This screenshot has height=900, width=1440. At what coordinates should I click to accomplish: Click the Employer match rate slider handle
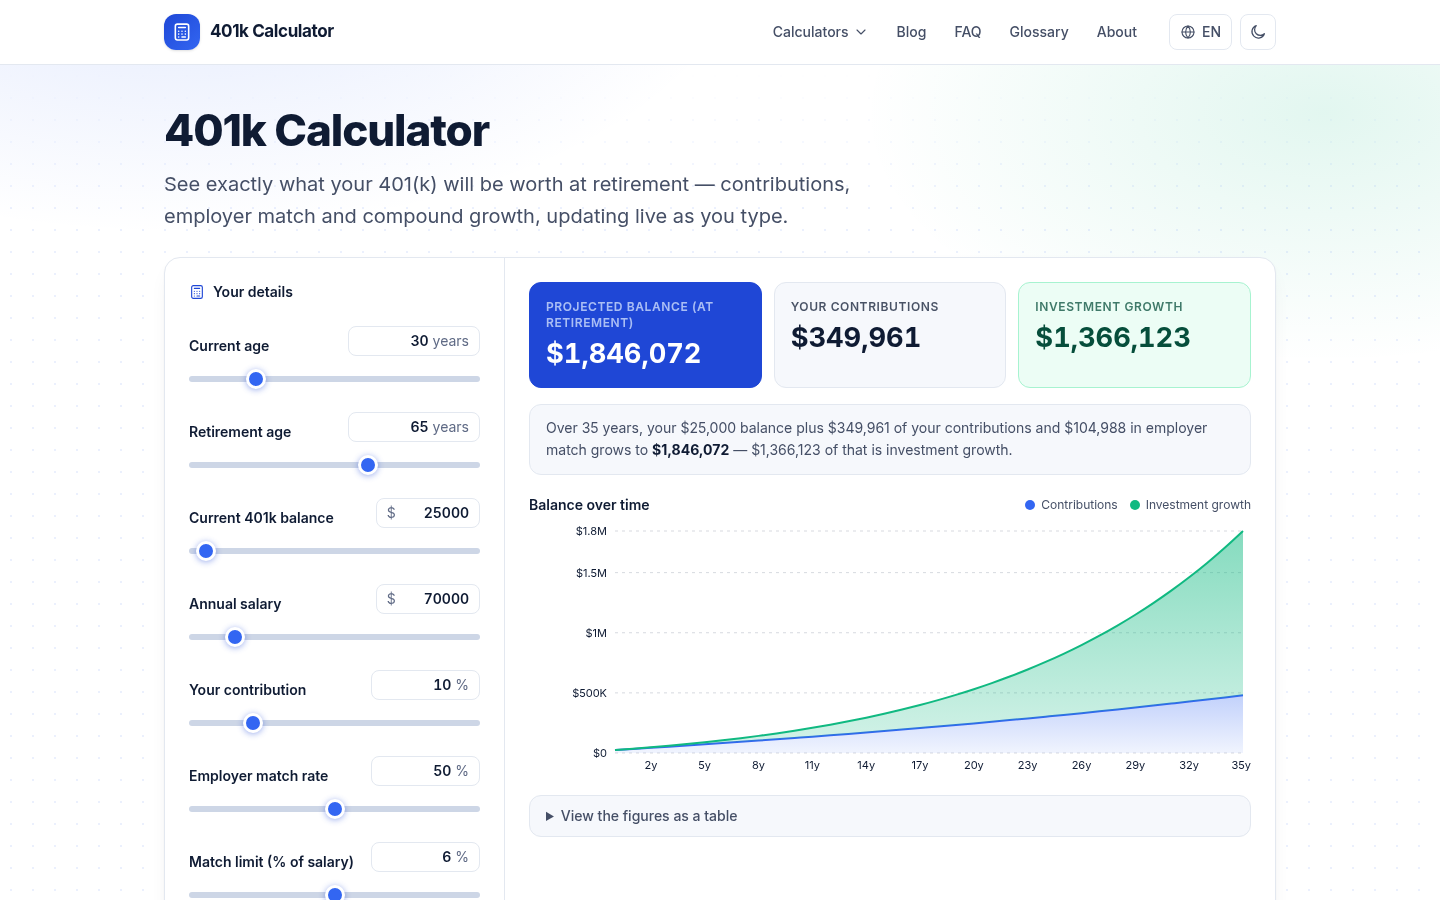click(x=335, y=809)
